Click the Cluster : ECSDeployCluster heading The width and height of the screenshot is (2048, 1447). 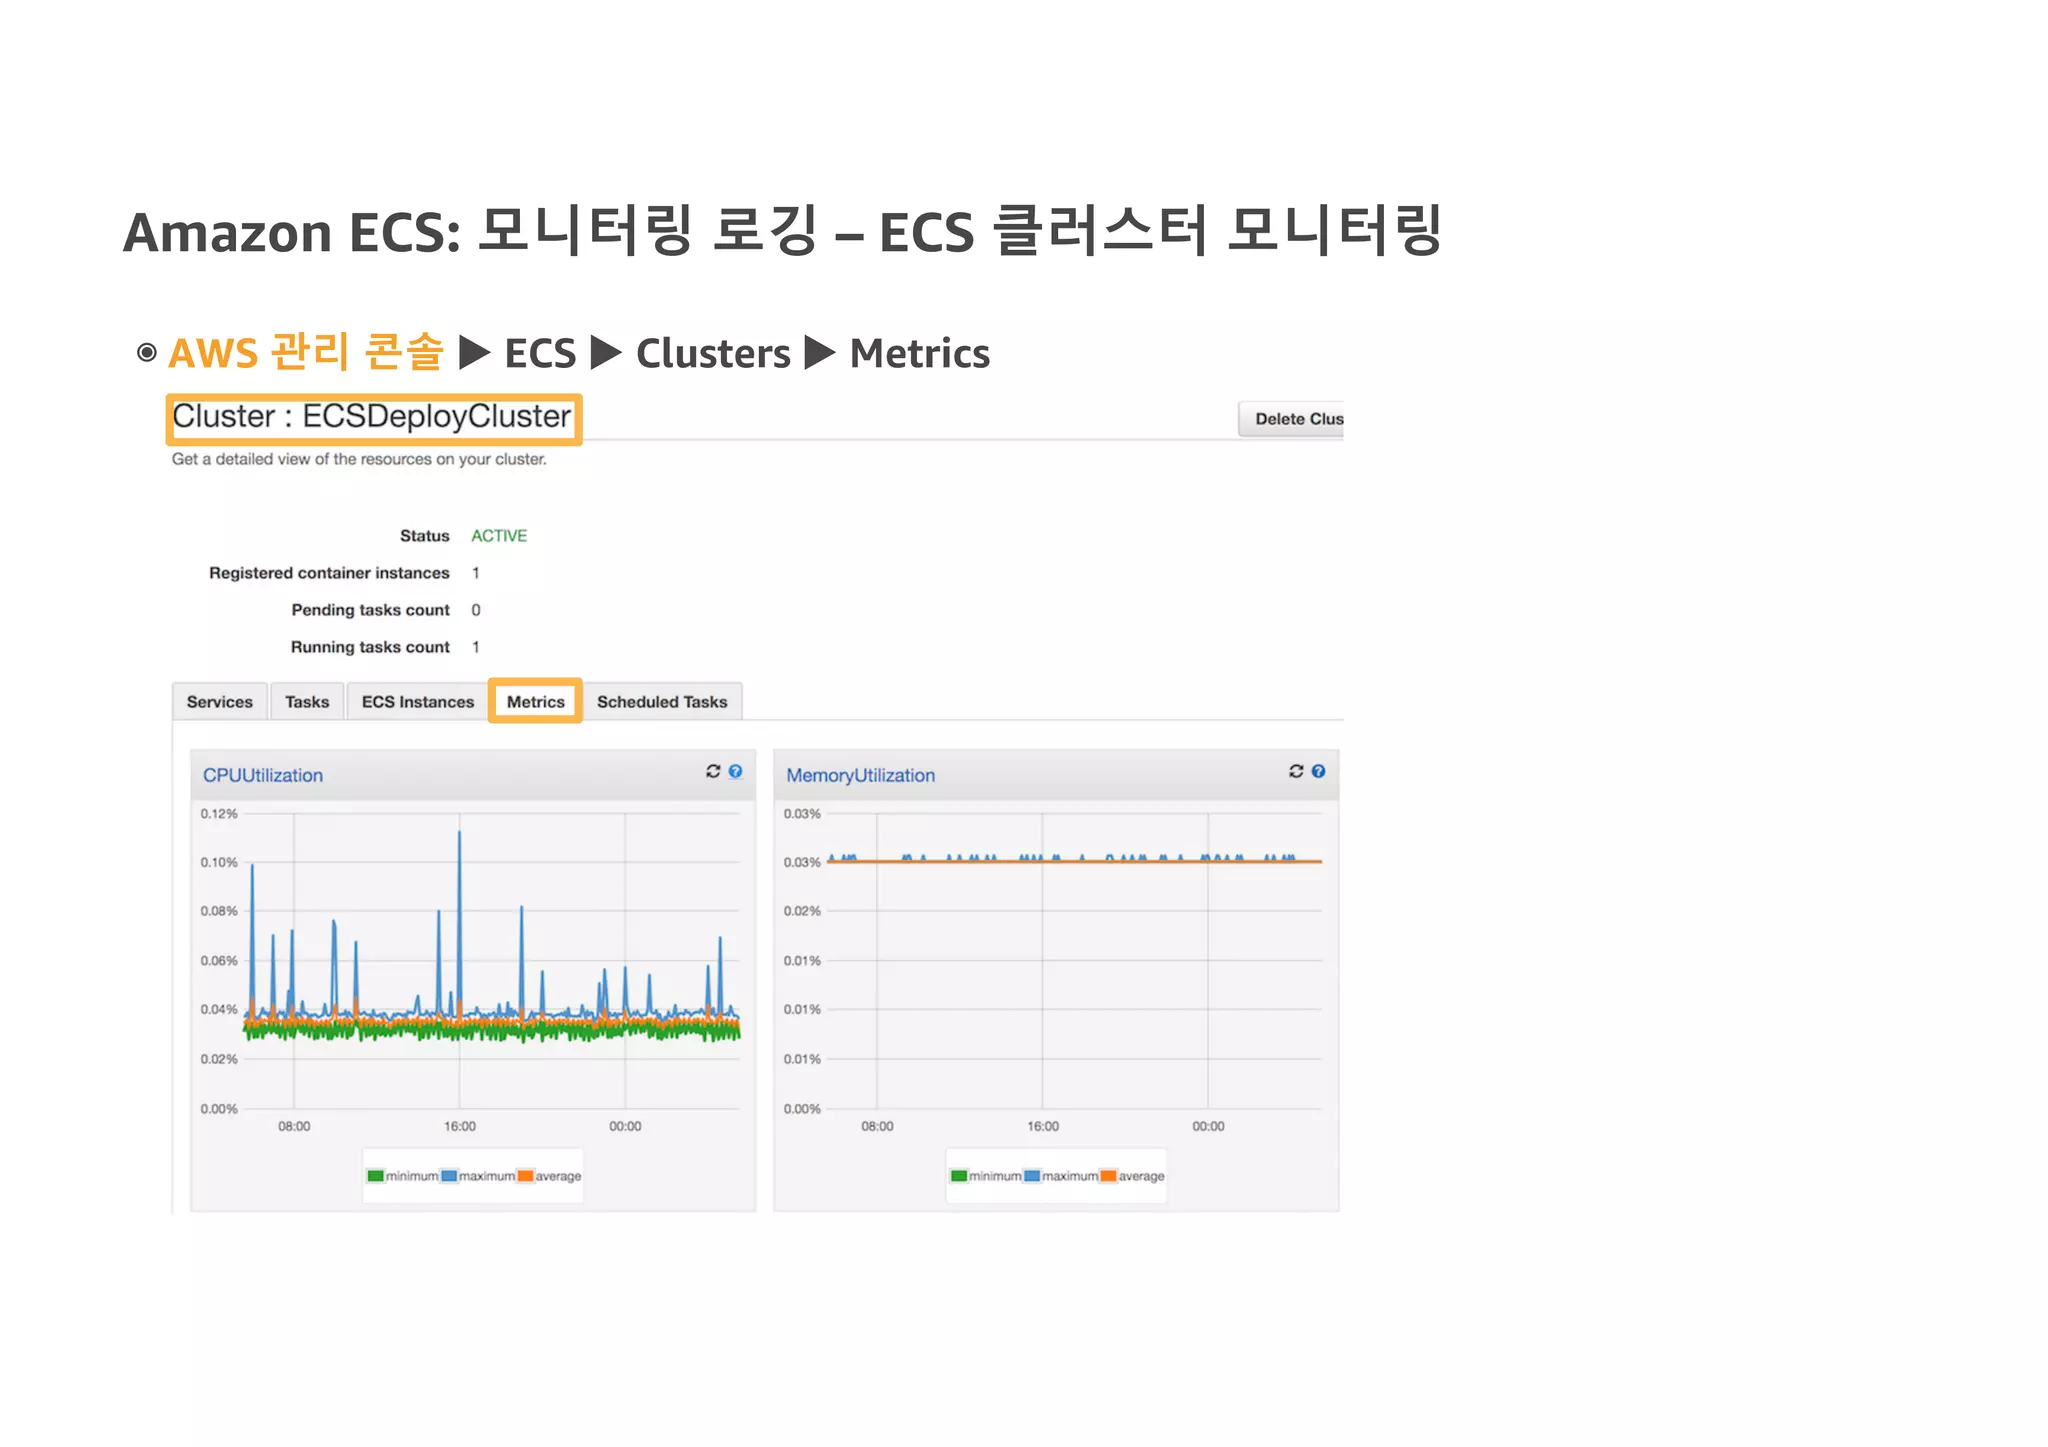tap(372, 417)
